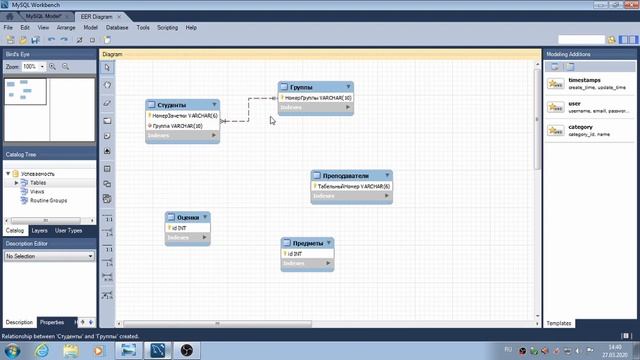Select 1:n non-identifying relationship tool

(107, 232)
